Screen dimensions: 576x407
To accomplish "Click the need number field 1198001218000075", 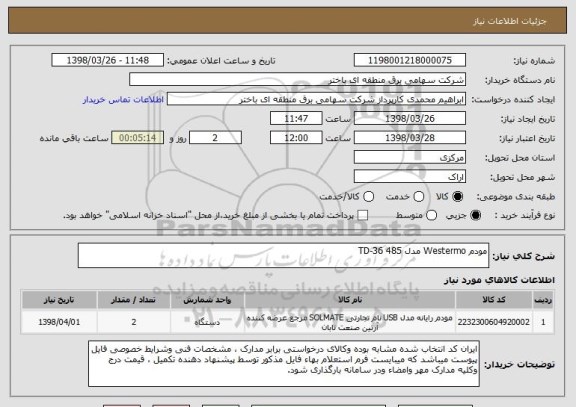I will pos(410,60).
